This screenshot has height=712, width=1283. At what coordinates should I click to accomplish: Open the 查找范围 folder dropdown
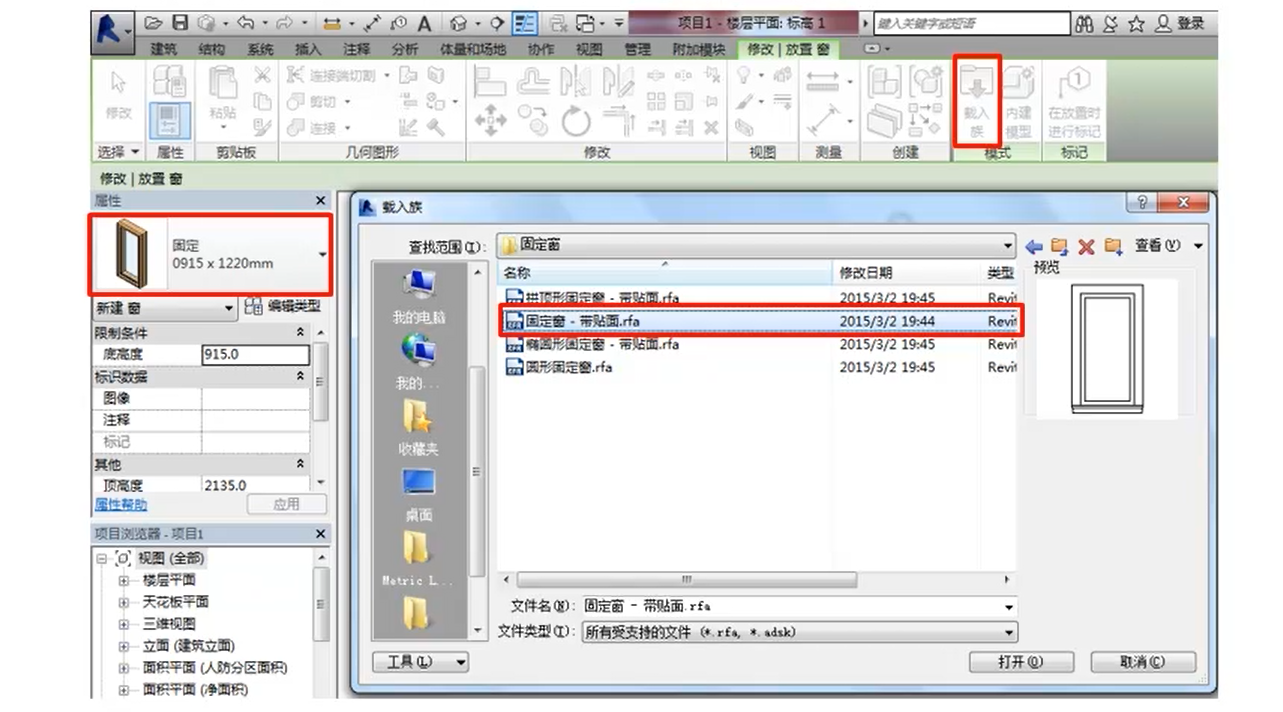coord(1008,245)
